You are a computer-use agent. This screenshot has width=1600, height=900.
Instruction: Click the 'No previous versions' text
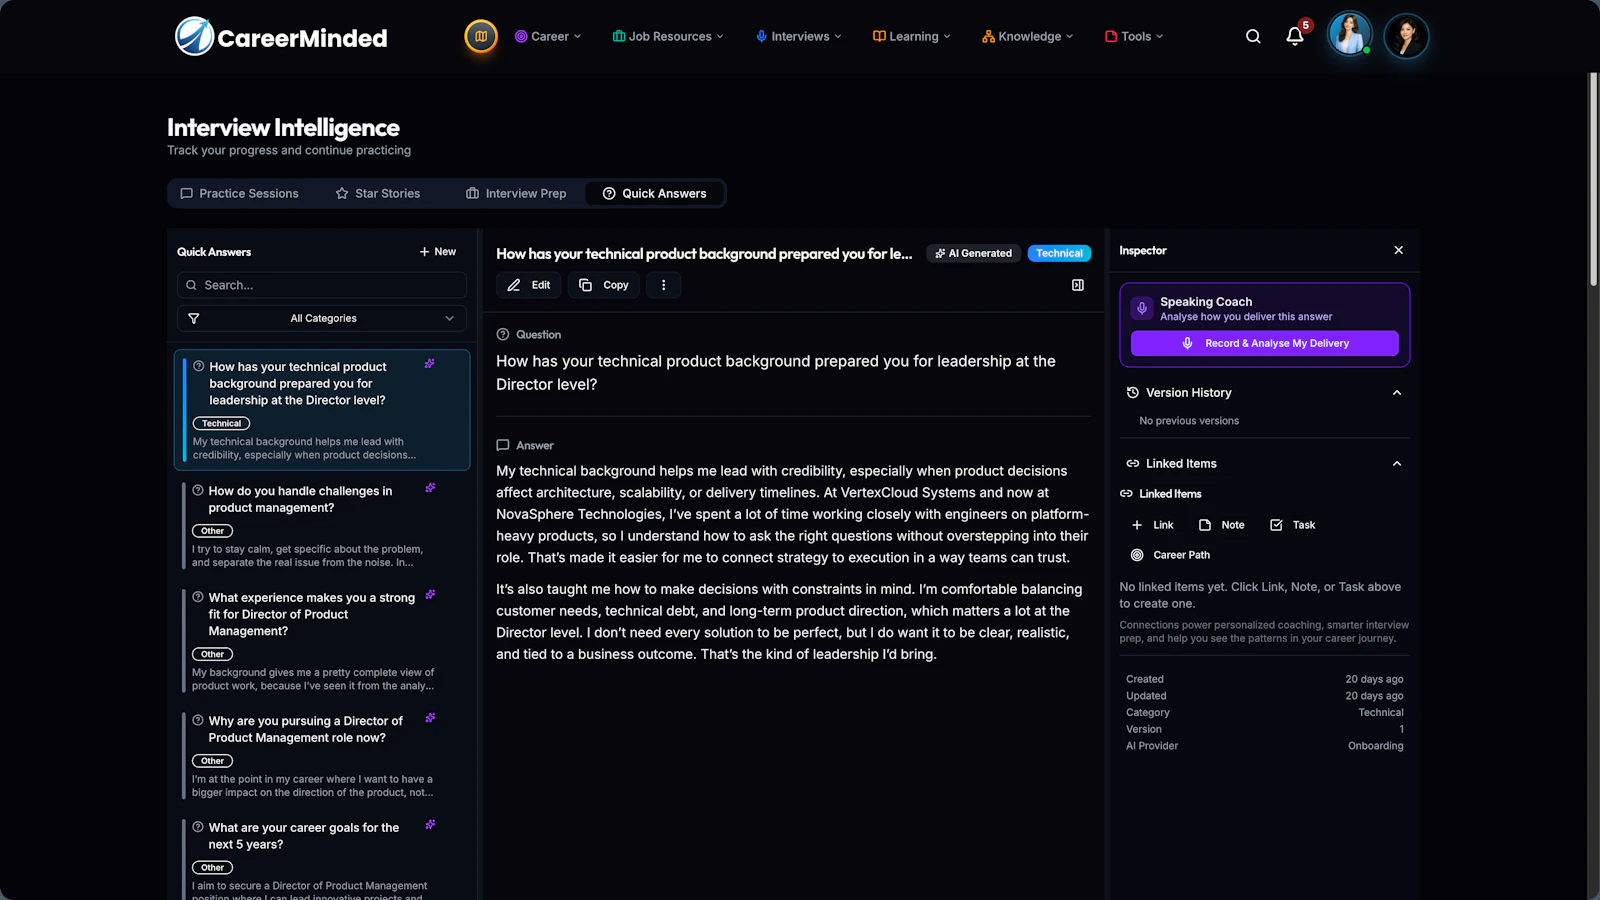pos(1189,421)
